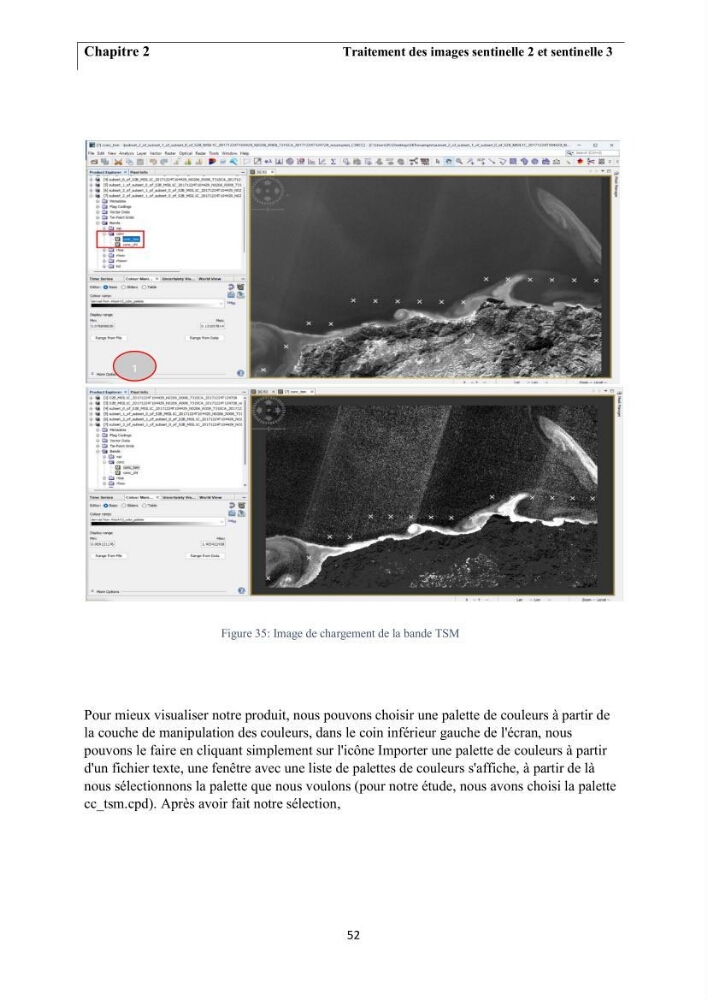Select Product Explorer tab in top screenshot

(105, 172)
